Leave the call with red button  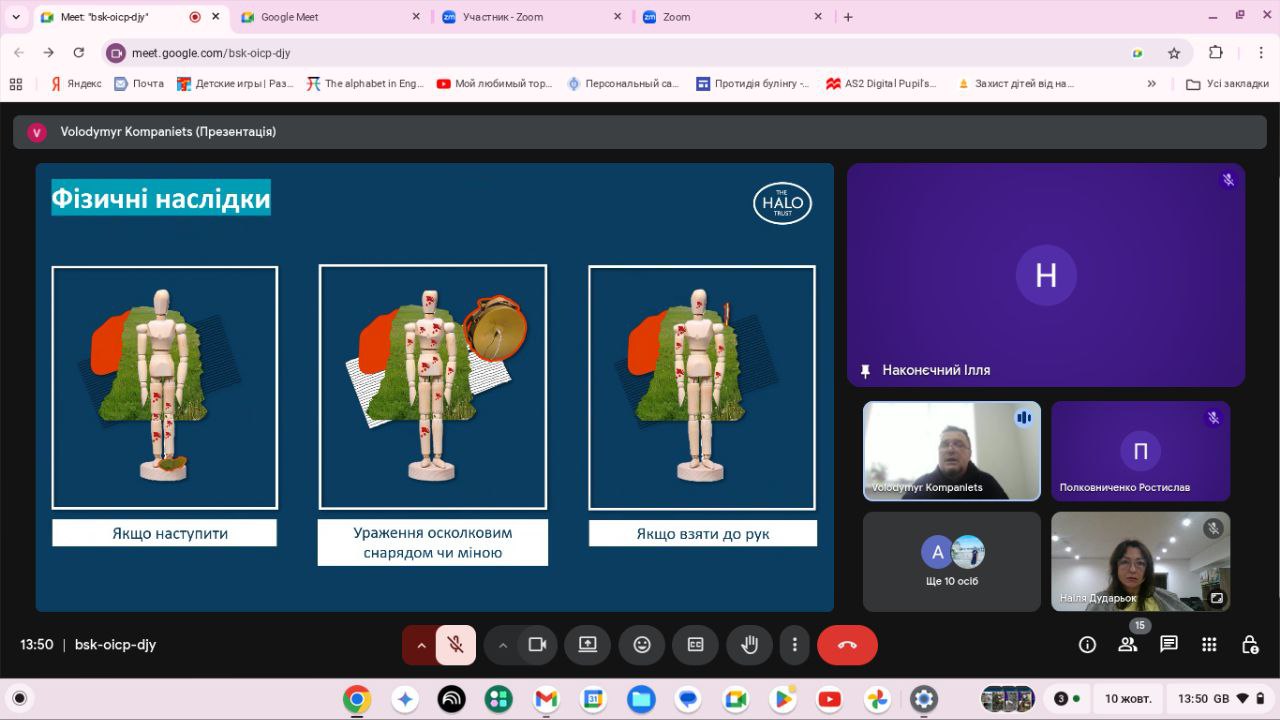pos(847,645)
